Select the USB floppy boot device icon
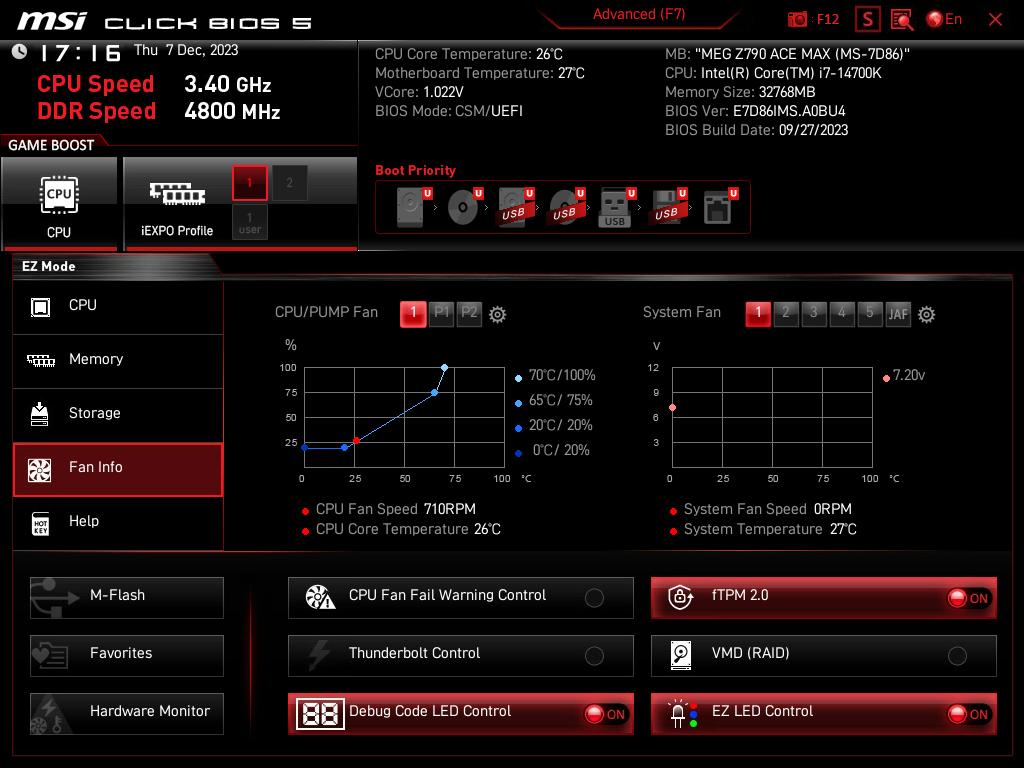 pos(668,207)
